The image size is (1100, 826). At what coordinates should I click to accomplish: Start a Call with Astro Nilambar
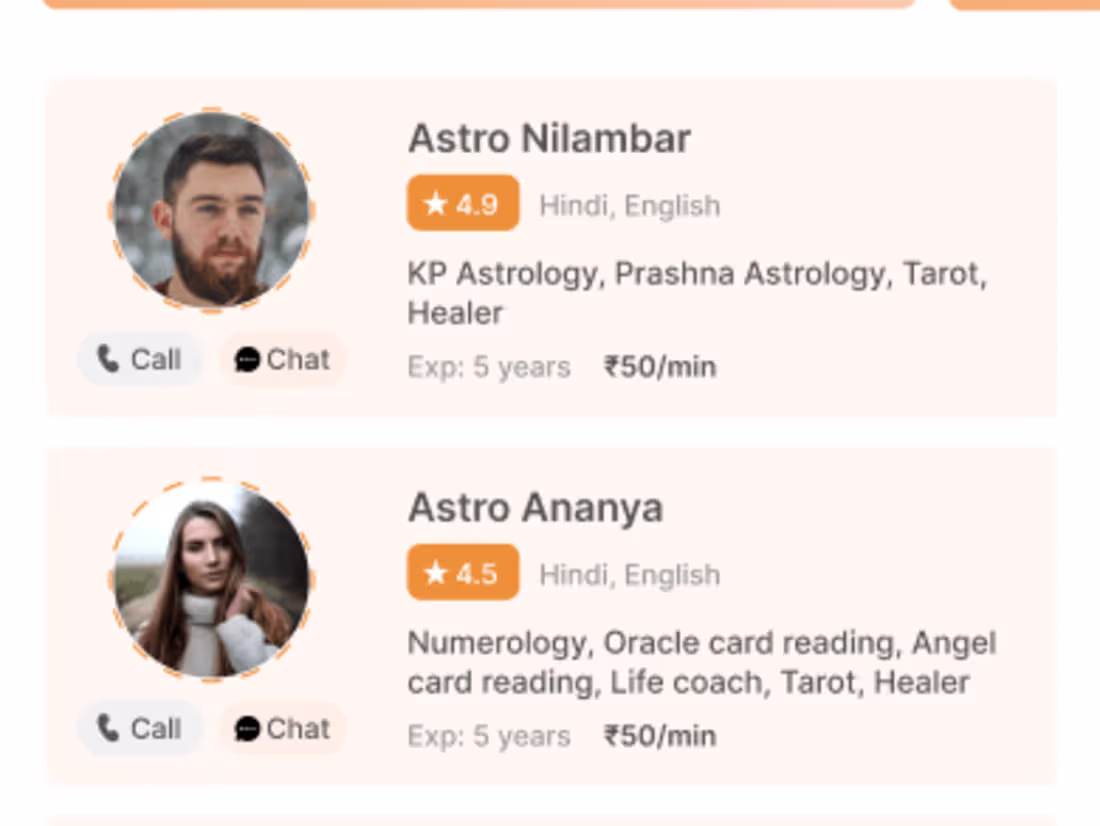coord(140,358)
